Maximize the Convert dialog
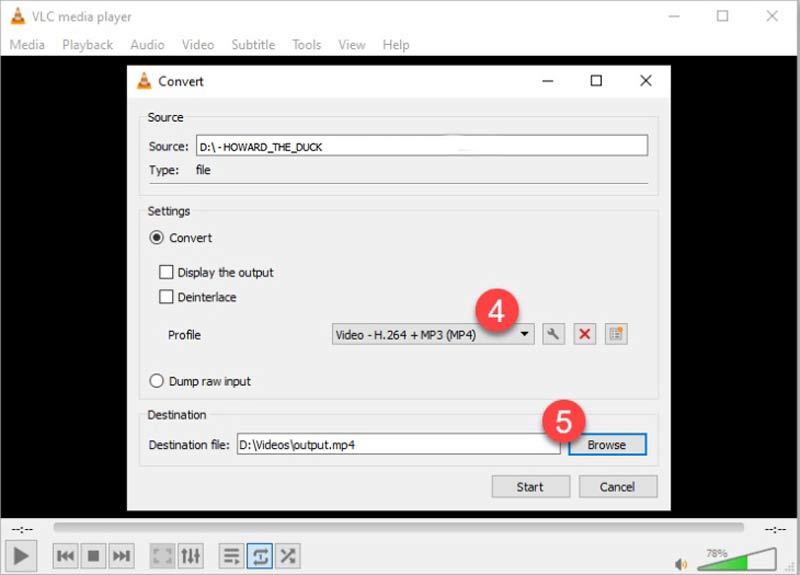 coord(596,81)
